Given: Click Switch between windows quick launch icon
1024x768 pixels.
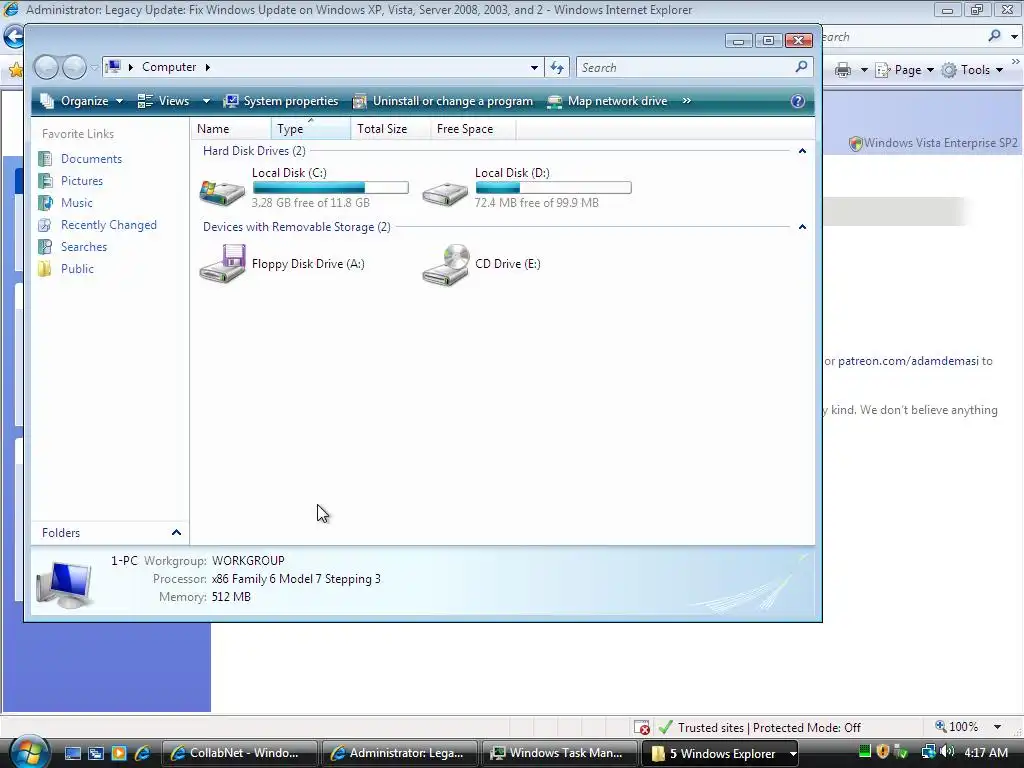Looking at the screenshot, I should coord(96,753).
